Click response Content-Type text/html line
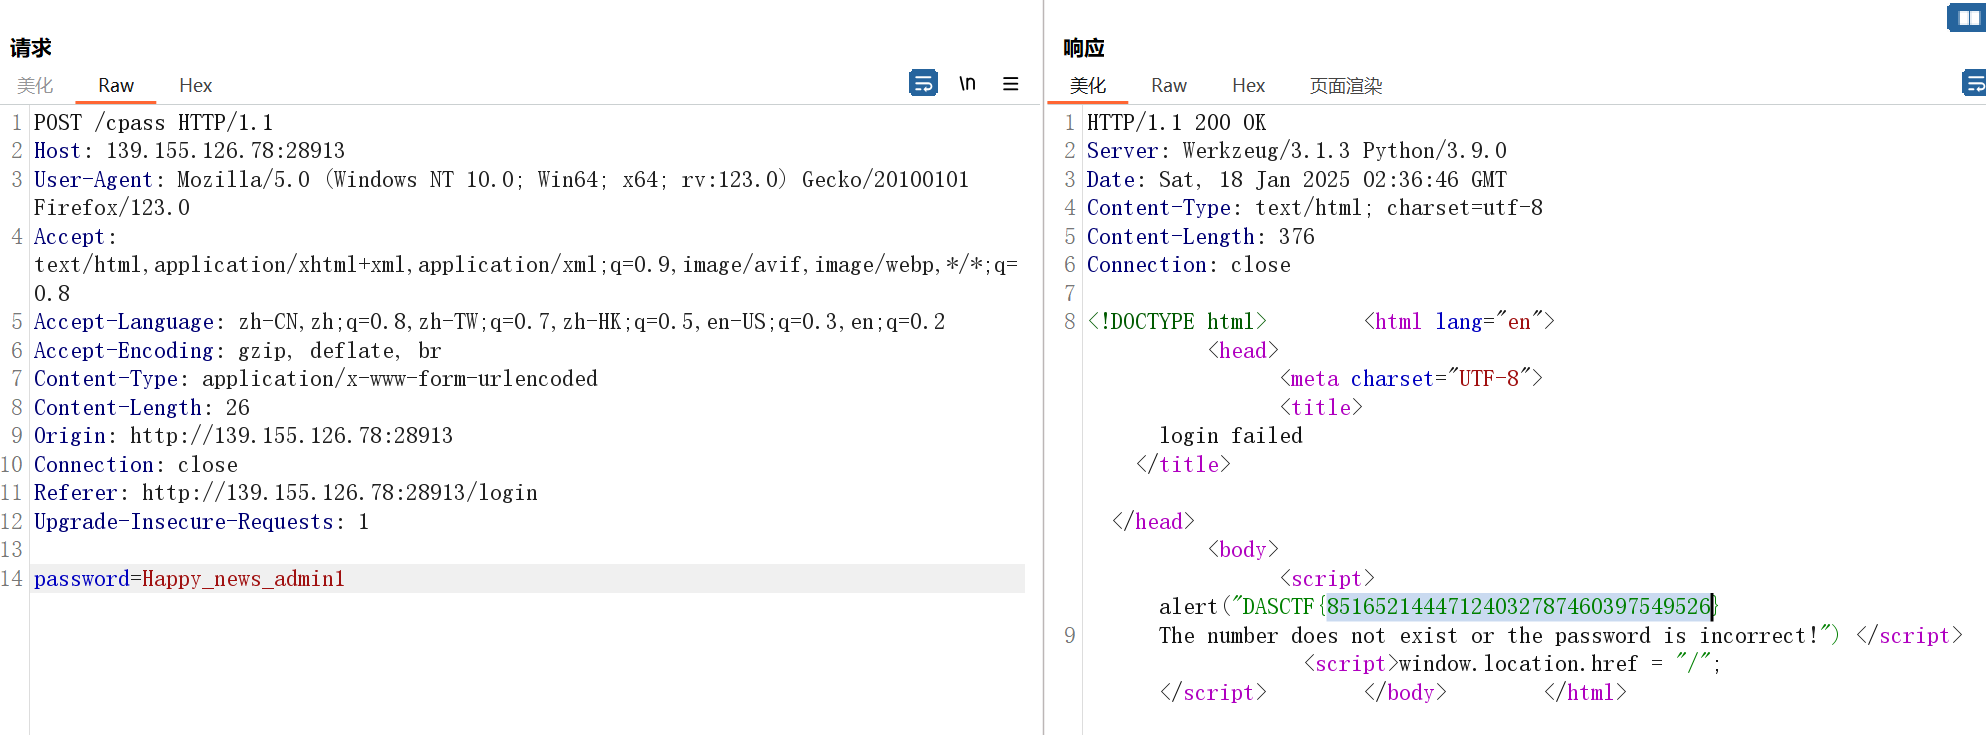 point(1315,208)
